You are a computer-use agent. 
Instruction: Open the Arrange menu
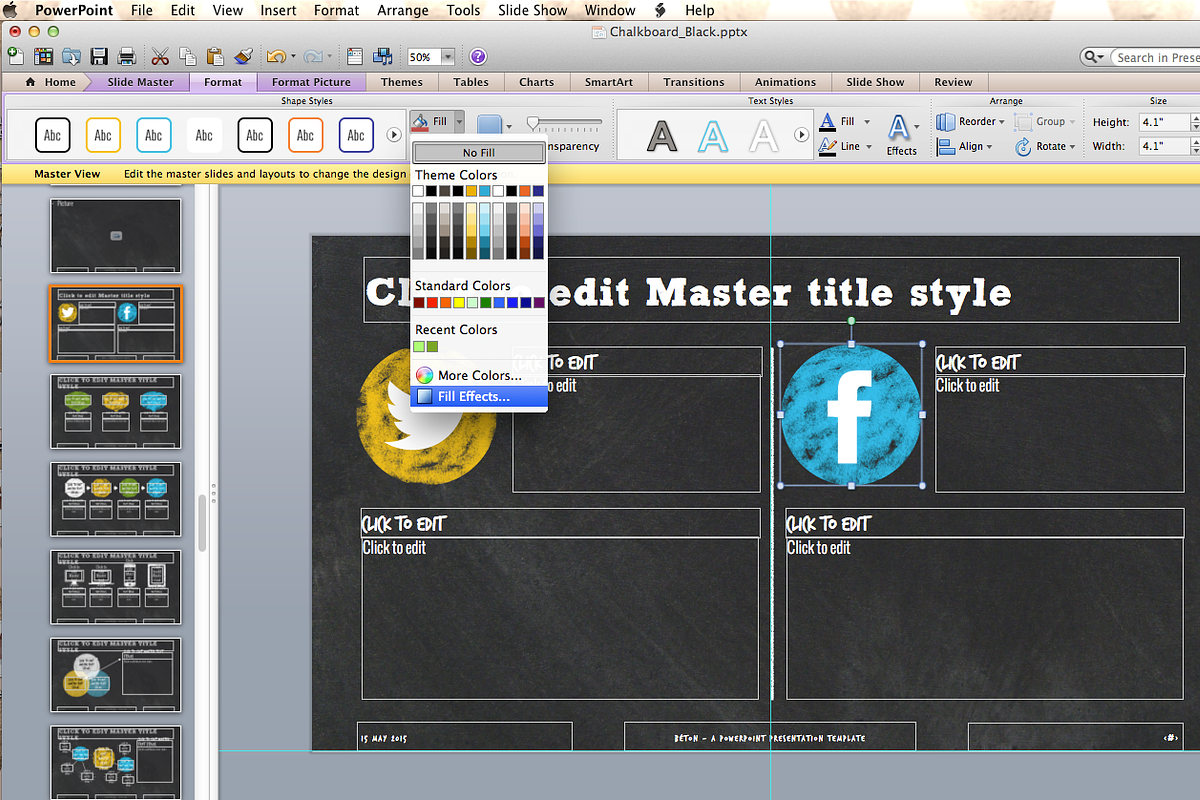403,10
